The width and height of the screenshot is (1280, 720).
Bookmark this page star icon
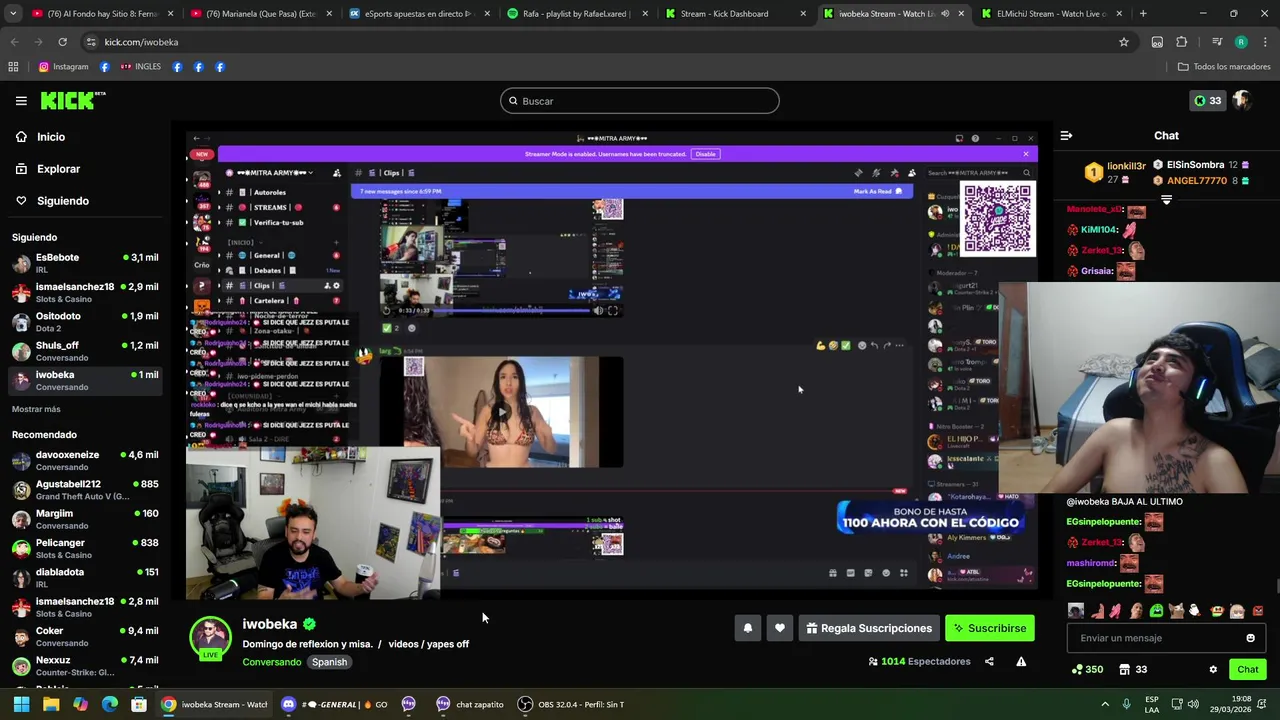pyautogui.click(x=1124, y=42)
